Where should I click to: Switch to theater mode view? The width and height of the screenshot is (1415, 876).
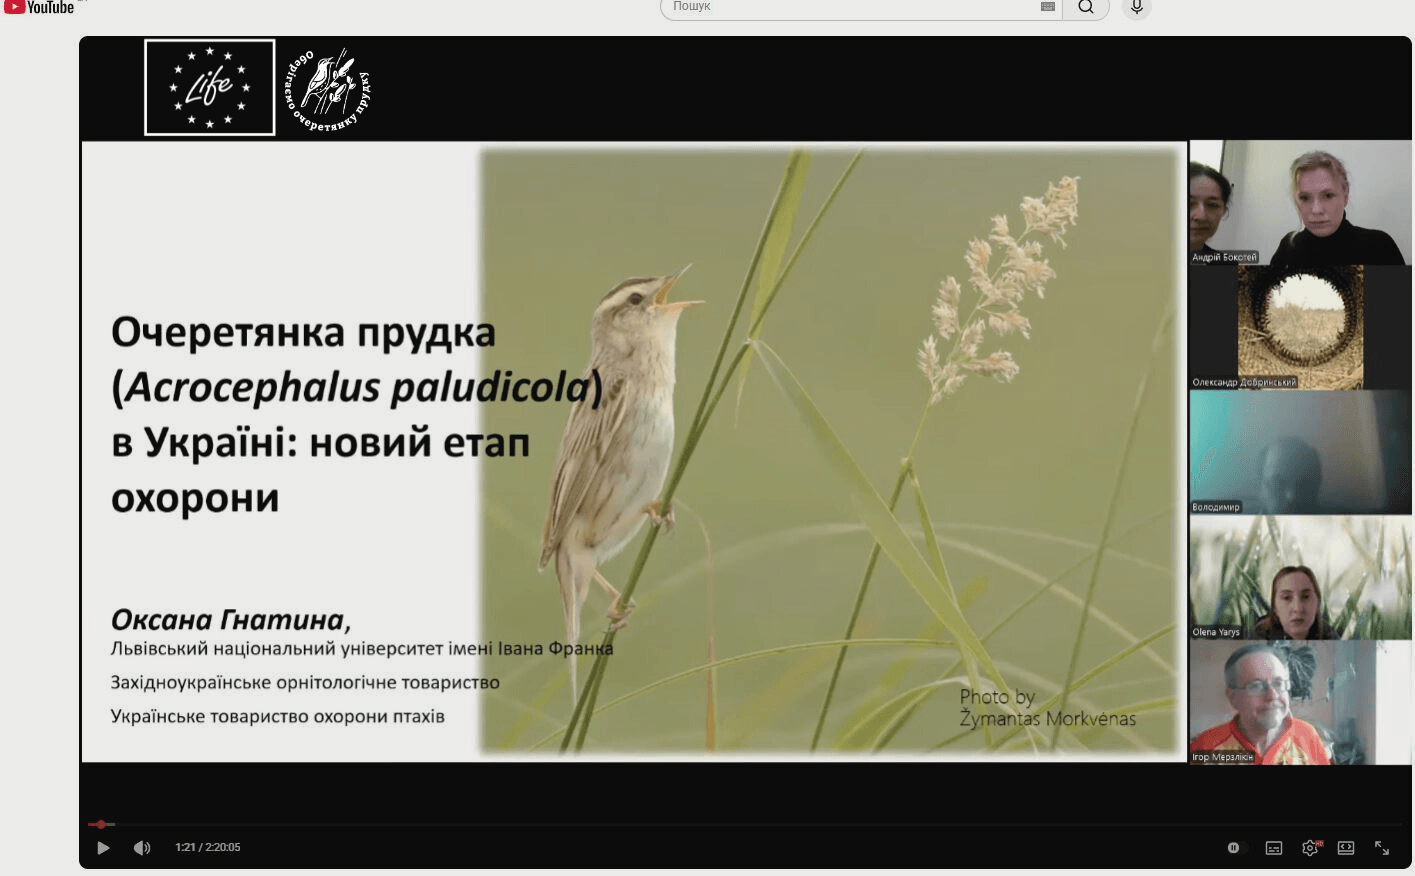coord(1346,848)
